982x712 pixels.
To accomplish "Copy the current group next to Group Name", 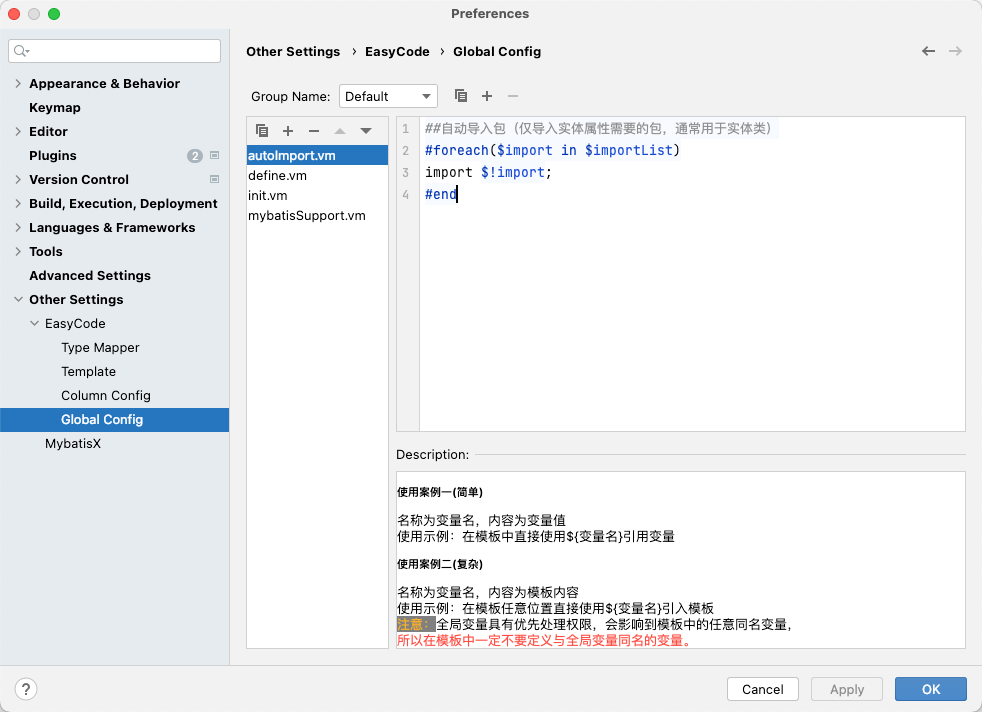I will pyautogui.click(x=461, y=96).
